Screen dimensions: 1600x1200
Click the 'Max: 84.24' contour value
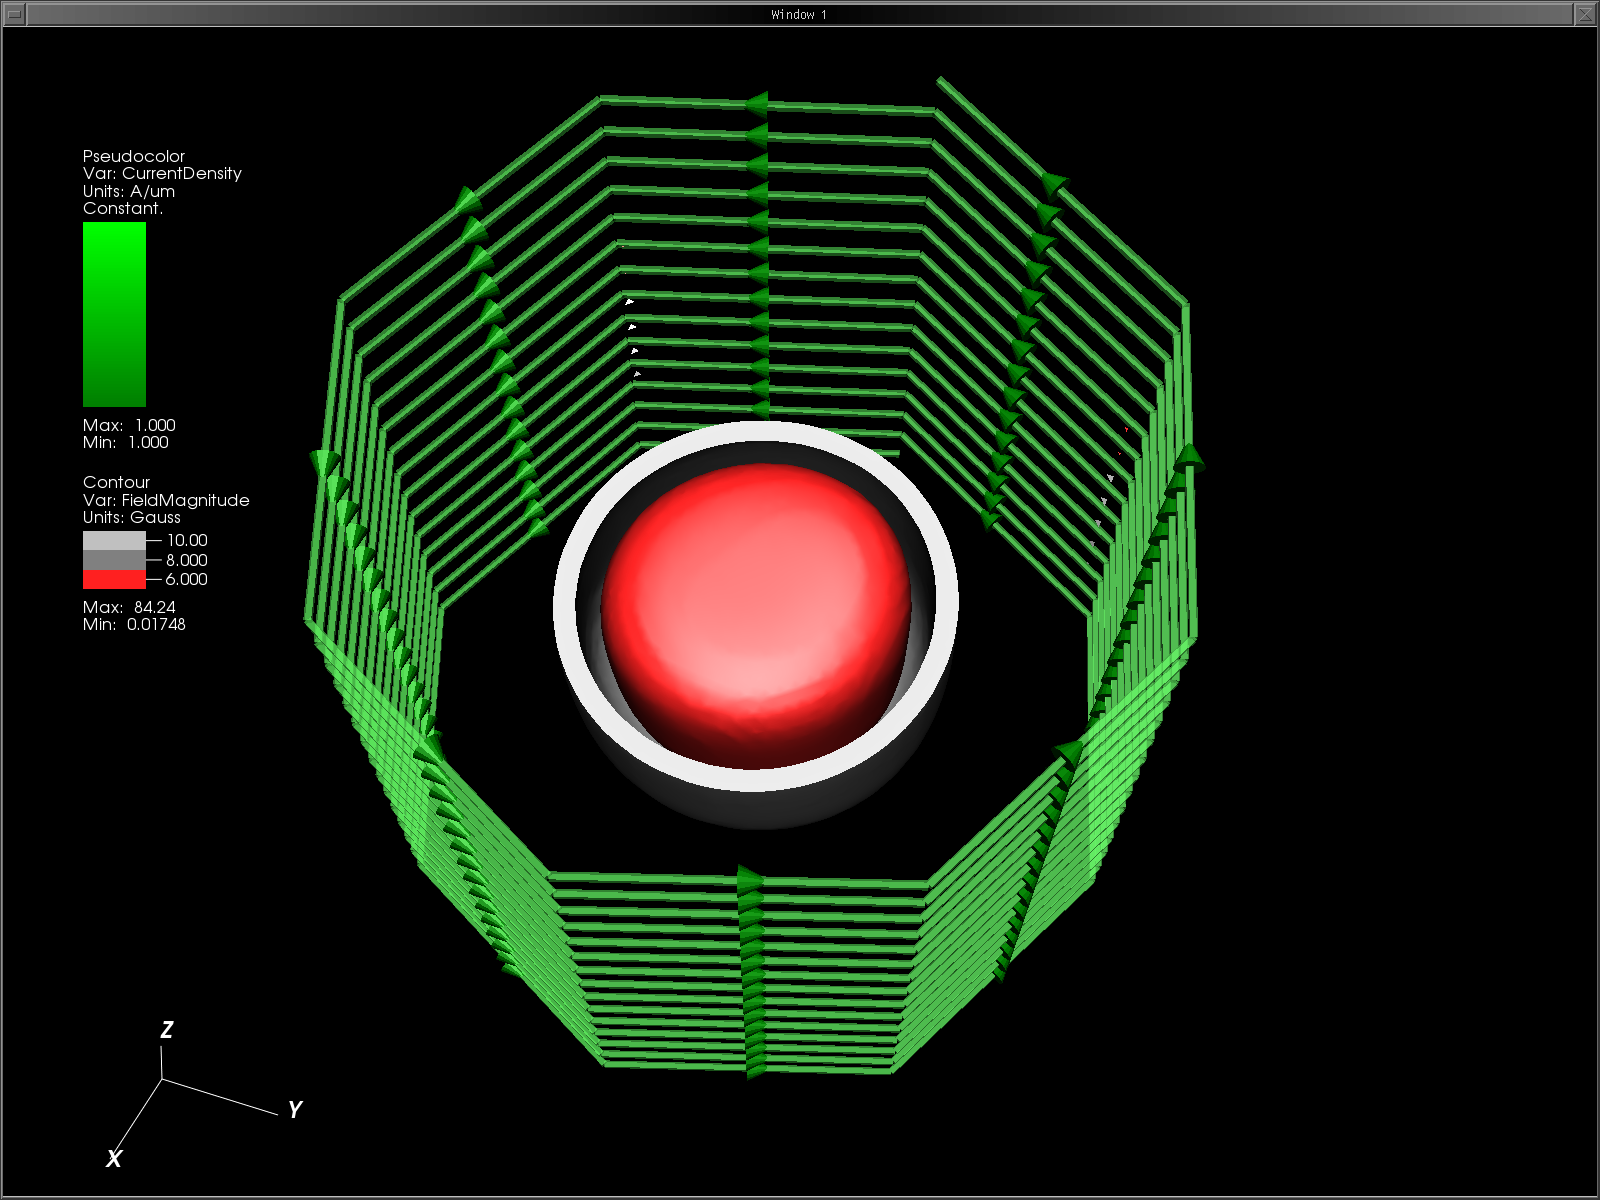[129, 607]
